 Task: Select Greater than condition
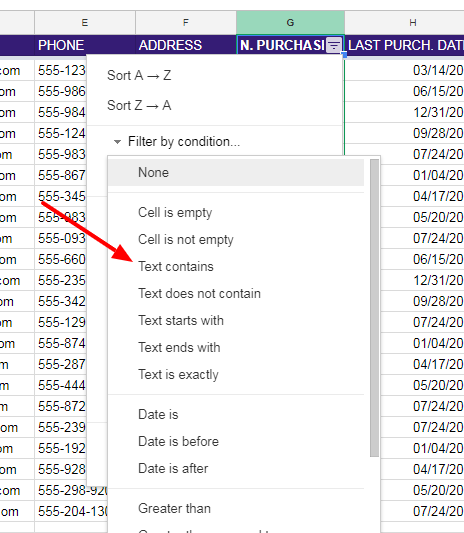click(236, 509)
